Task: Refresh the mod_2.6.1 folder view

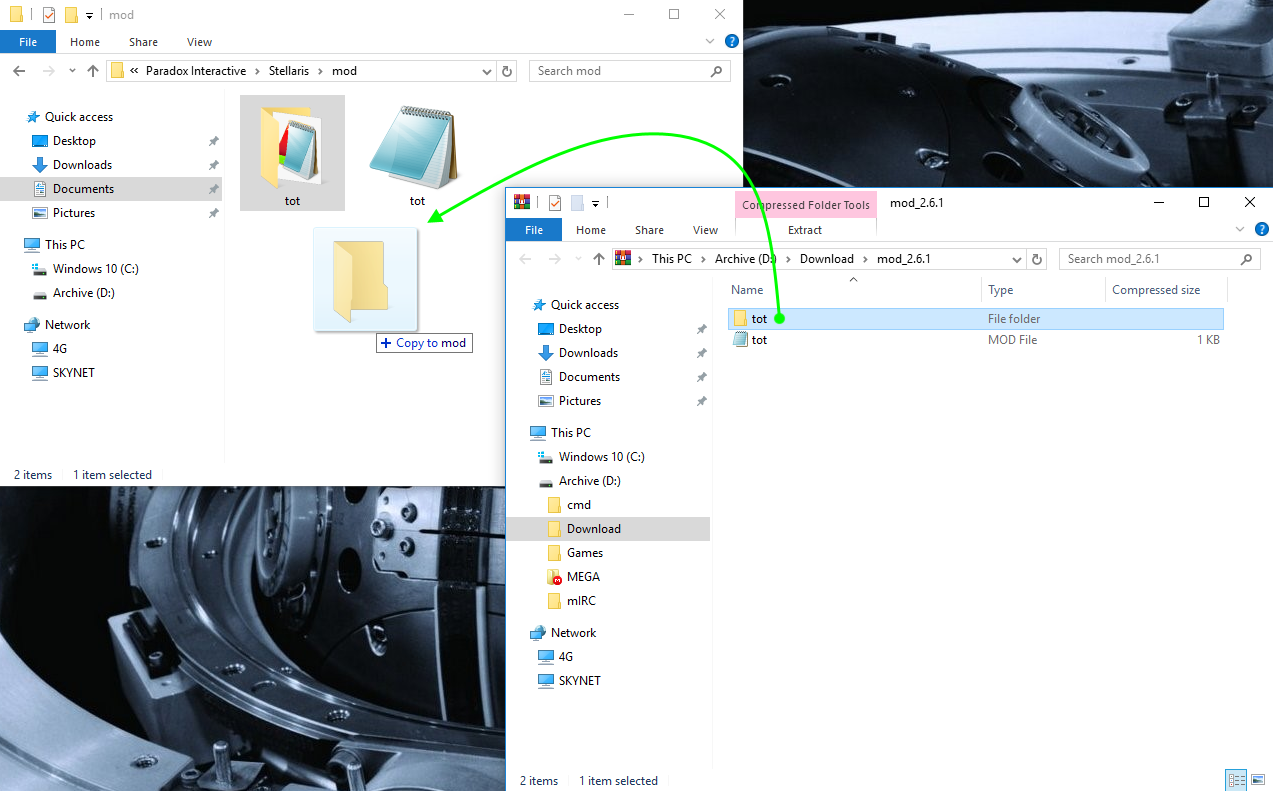Action: click(1037, 259)
